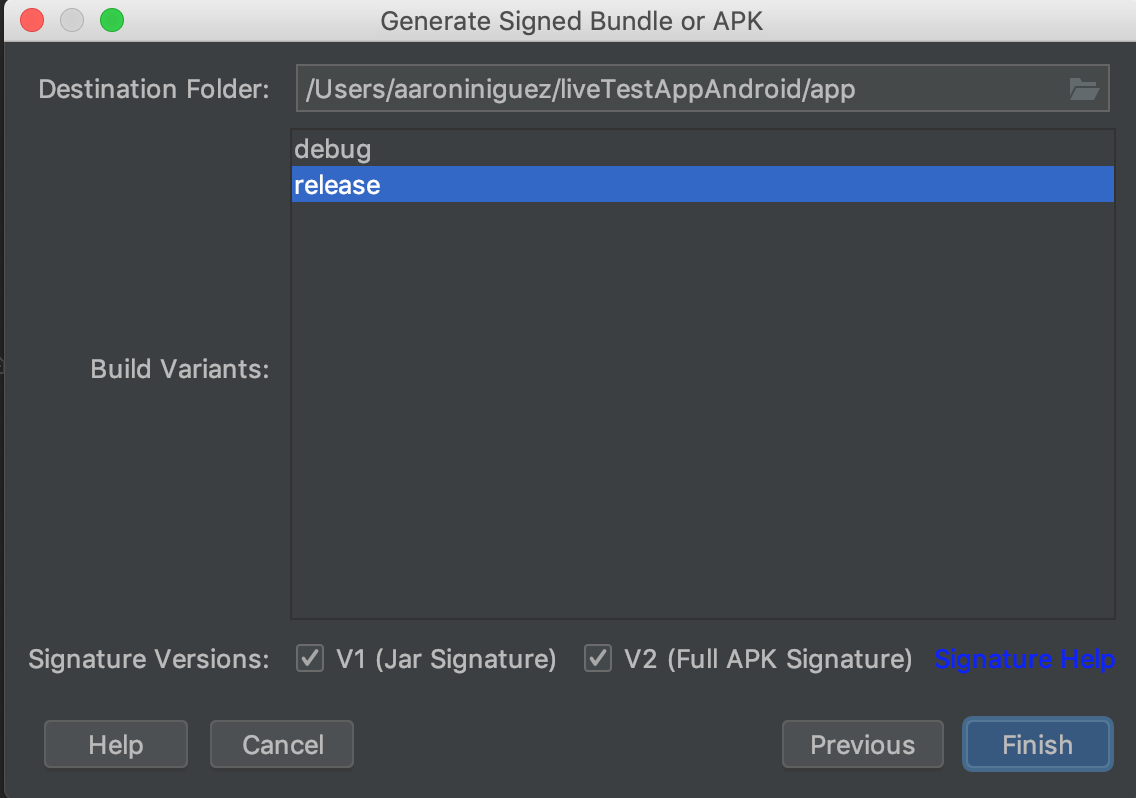Click empty space in the Build Variants list
1136x798 pixels.
coord(700,420)
